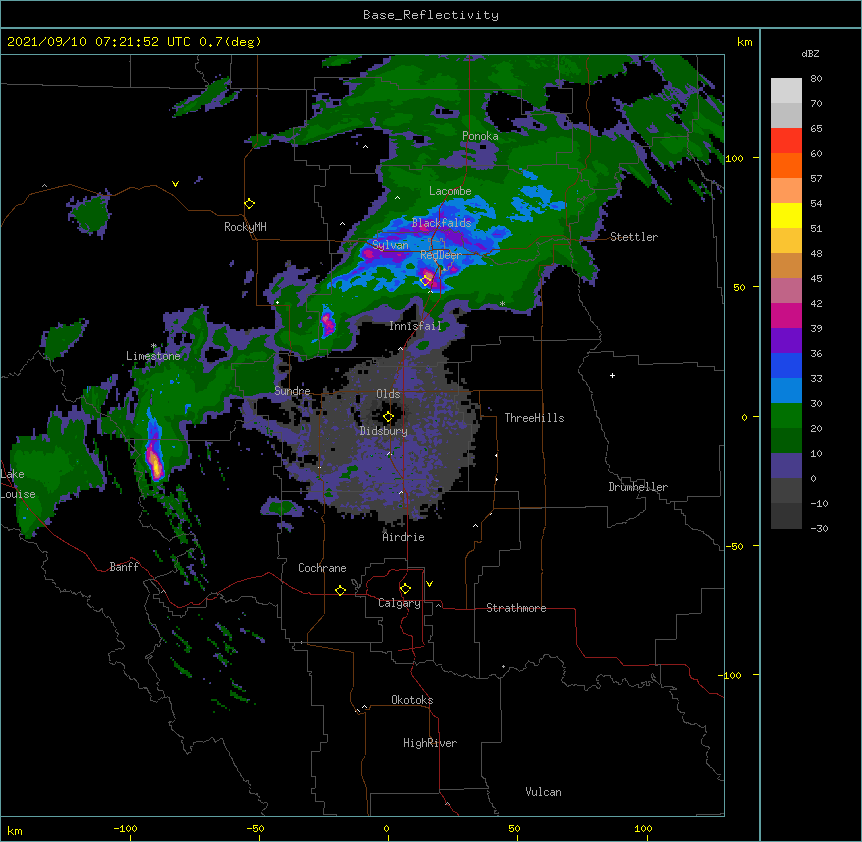Click the km unit label at bottom left
This screenshot has height=842, width=862.
pyautogui.click(x=15, y=831)
